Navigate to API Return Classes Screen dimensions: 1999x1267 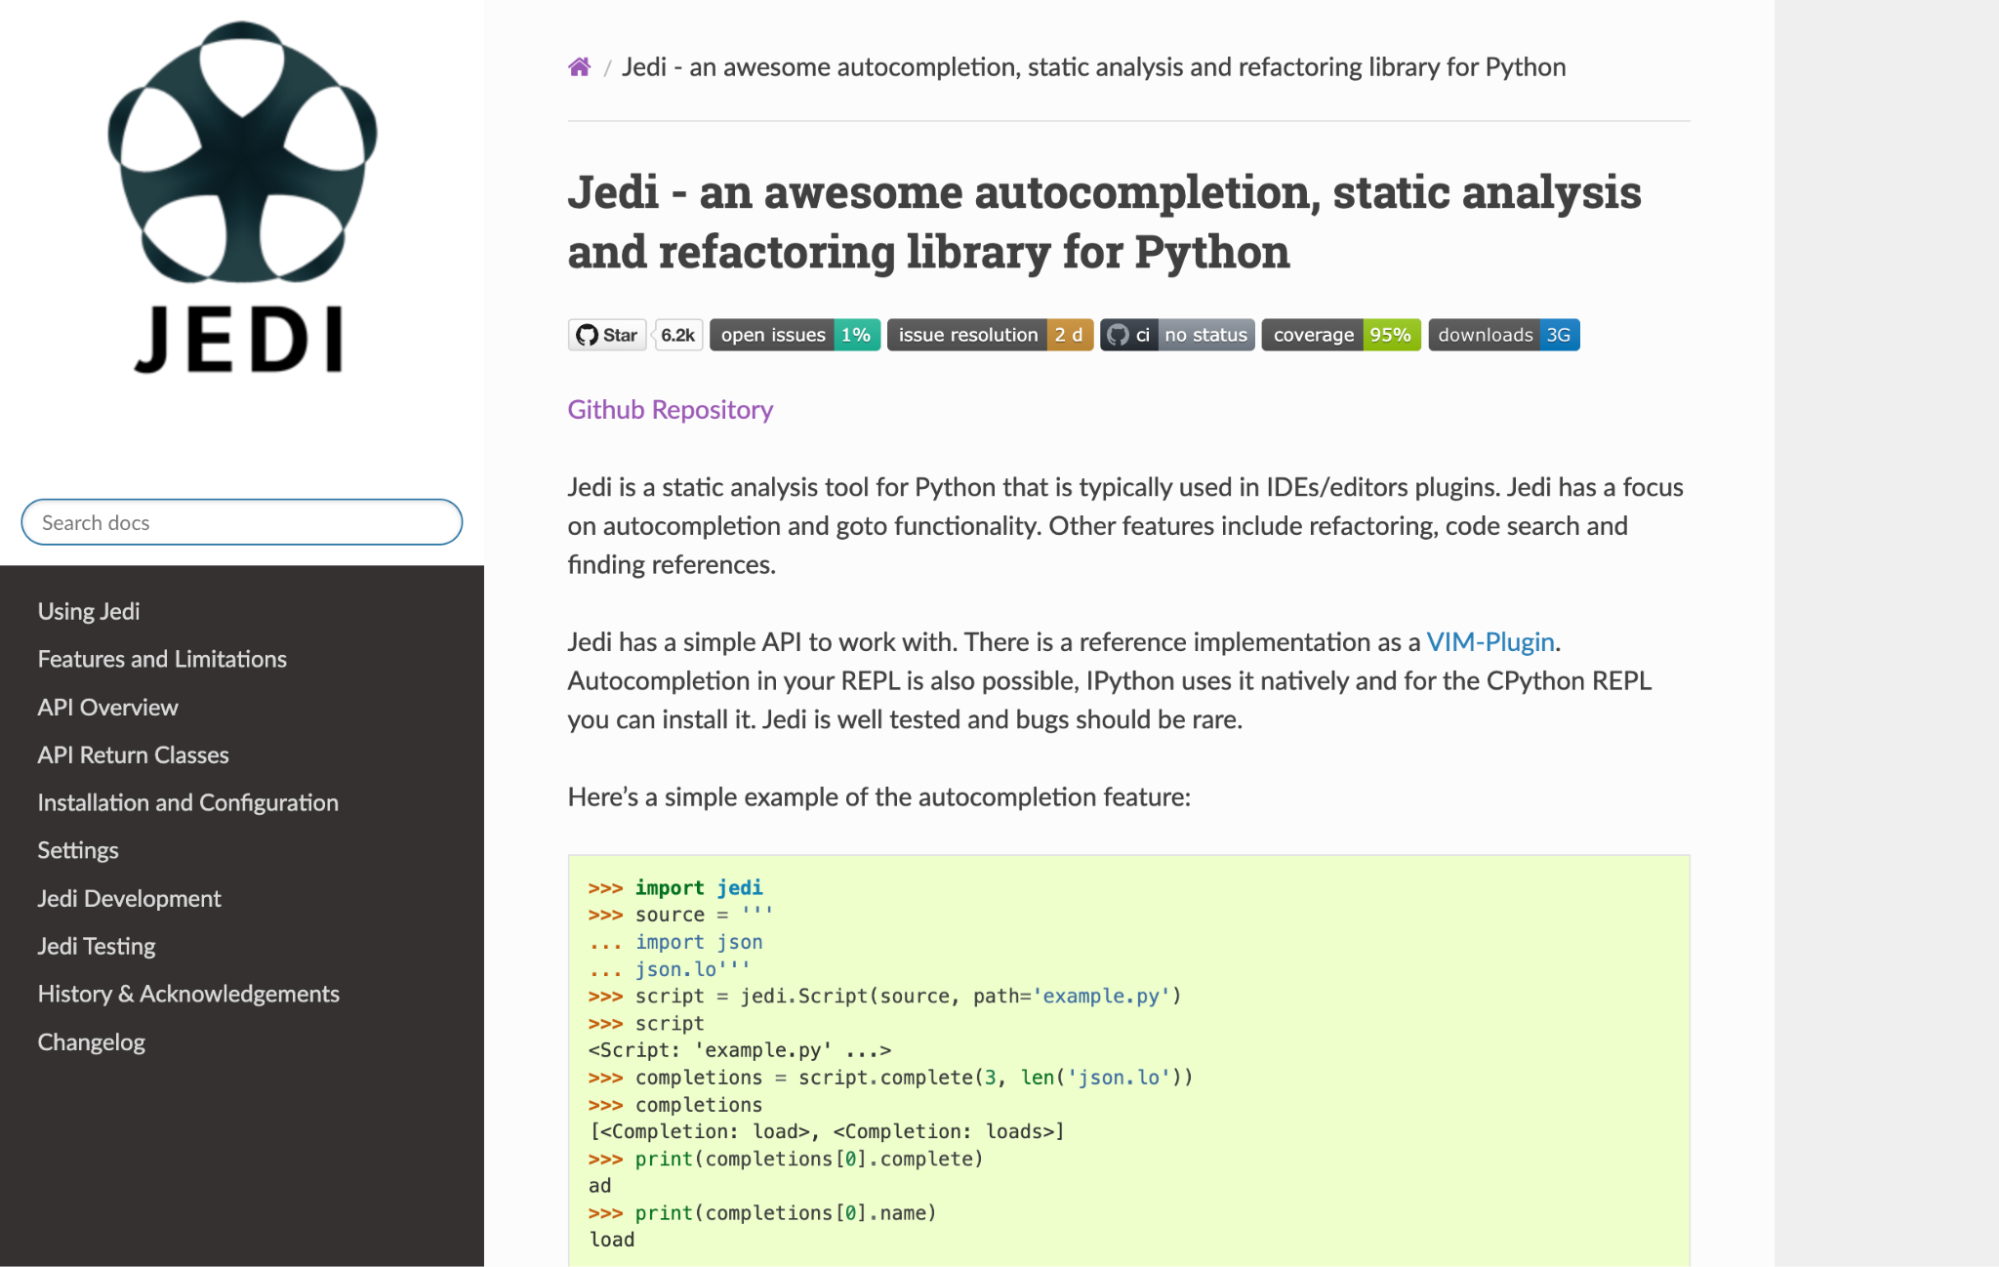click(x=133, y=755)
